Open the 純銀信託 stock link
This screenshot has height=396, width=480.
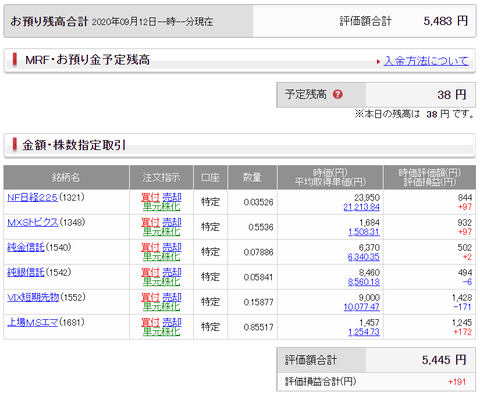[x=26, y=272]
